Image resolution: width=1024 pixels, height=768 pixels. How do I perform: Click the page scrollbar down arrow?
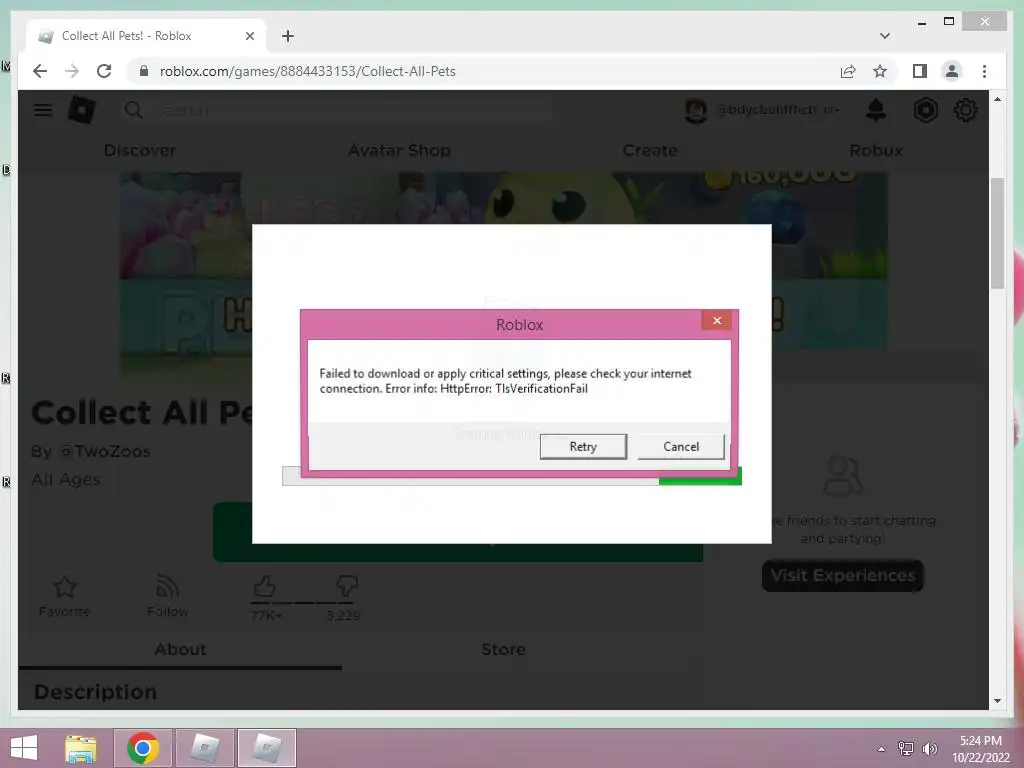[x=997, y=701]
